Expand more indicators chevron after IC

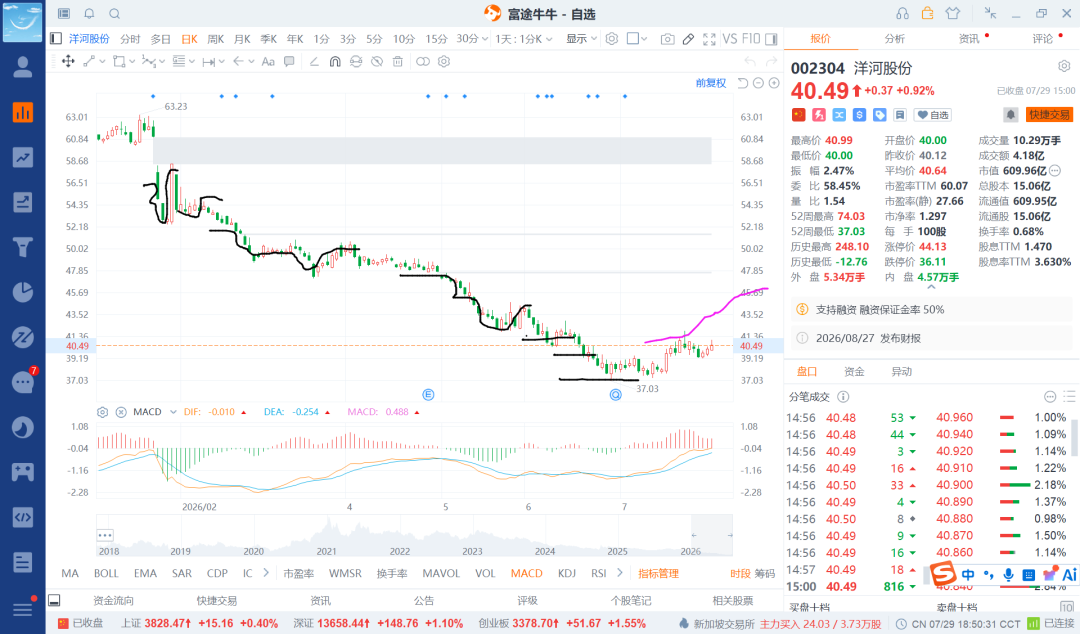click(266, 573)
